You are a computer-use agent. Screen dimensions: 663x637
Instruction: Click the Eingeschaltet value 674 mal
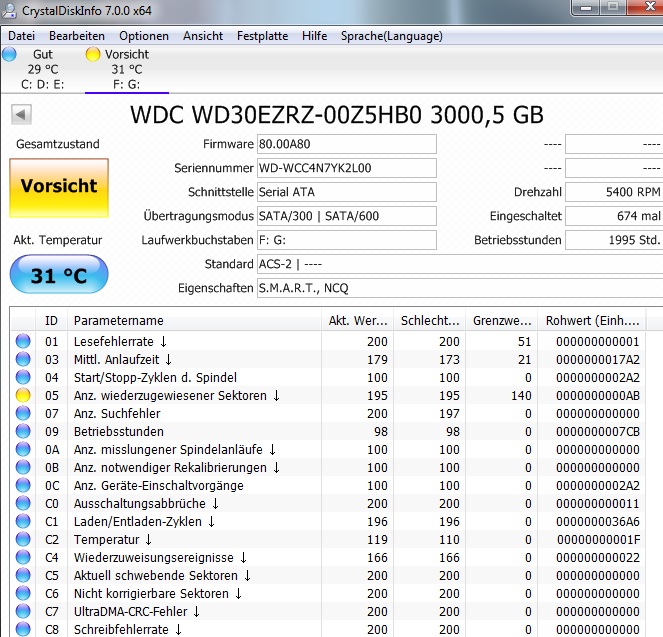click(614, 216)
